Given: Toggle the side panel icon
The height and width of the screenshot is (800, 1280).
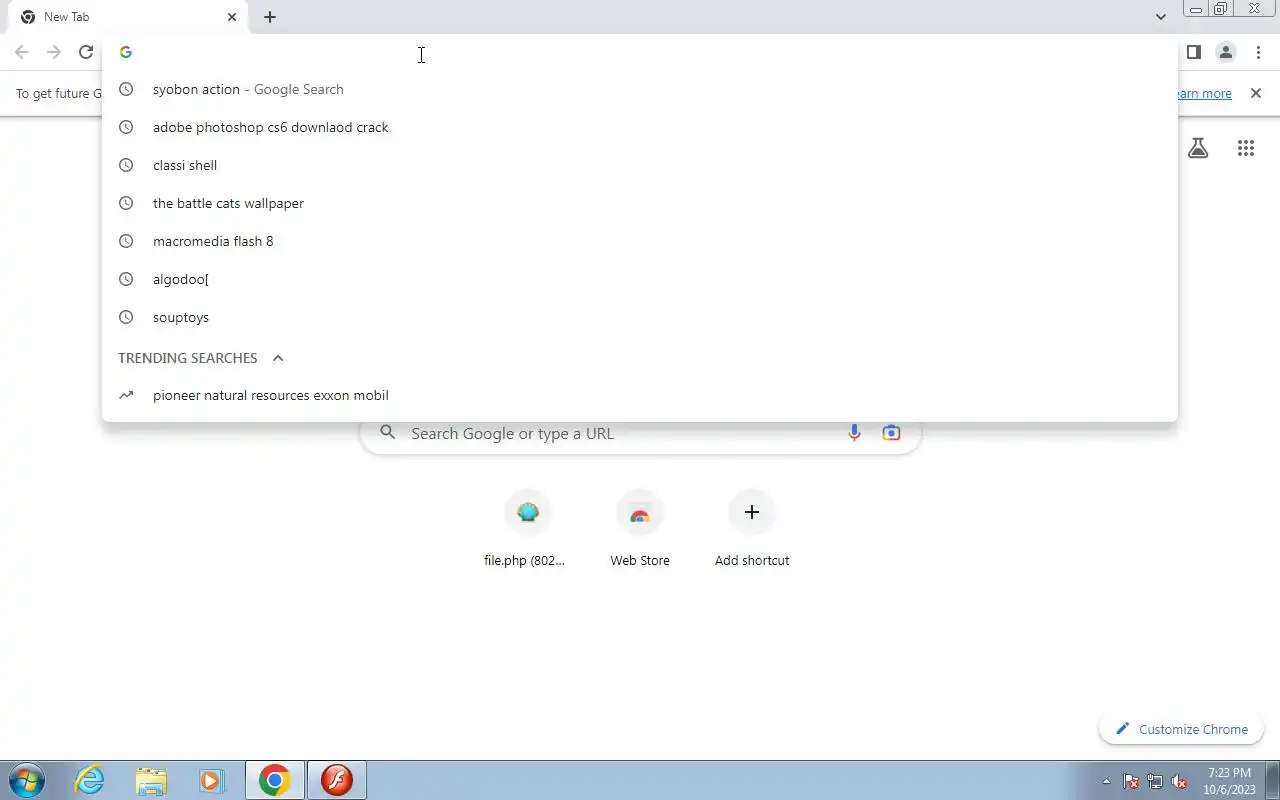Looking at the screenshot, I should click(1193, 52).
